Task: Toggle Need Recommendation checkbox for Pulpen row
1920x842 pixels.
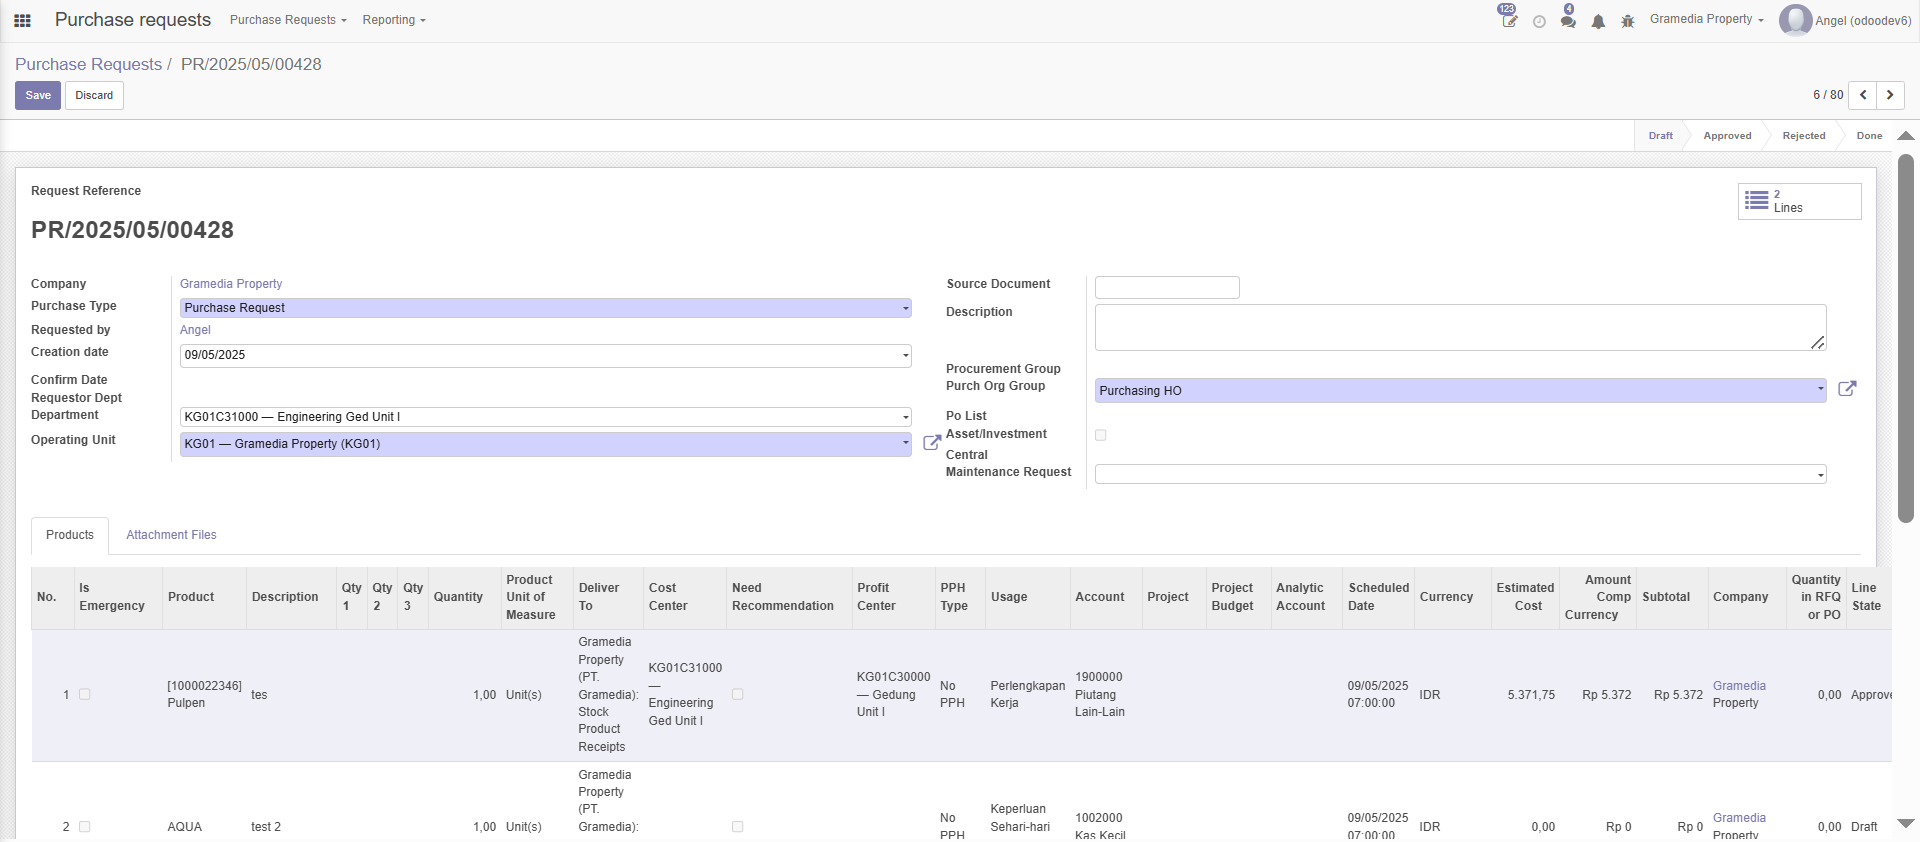Action: pos(738,694)
